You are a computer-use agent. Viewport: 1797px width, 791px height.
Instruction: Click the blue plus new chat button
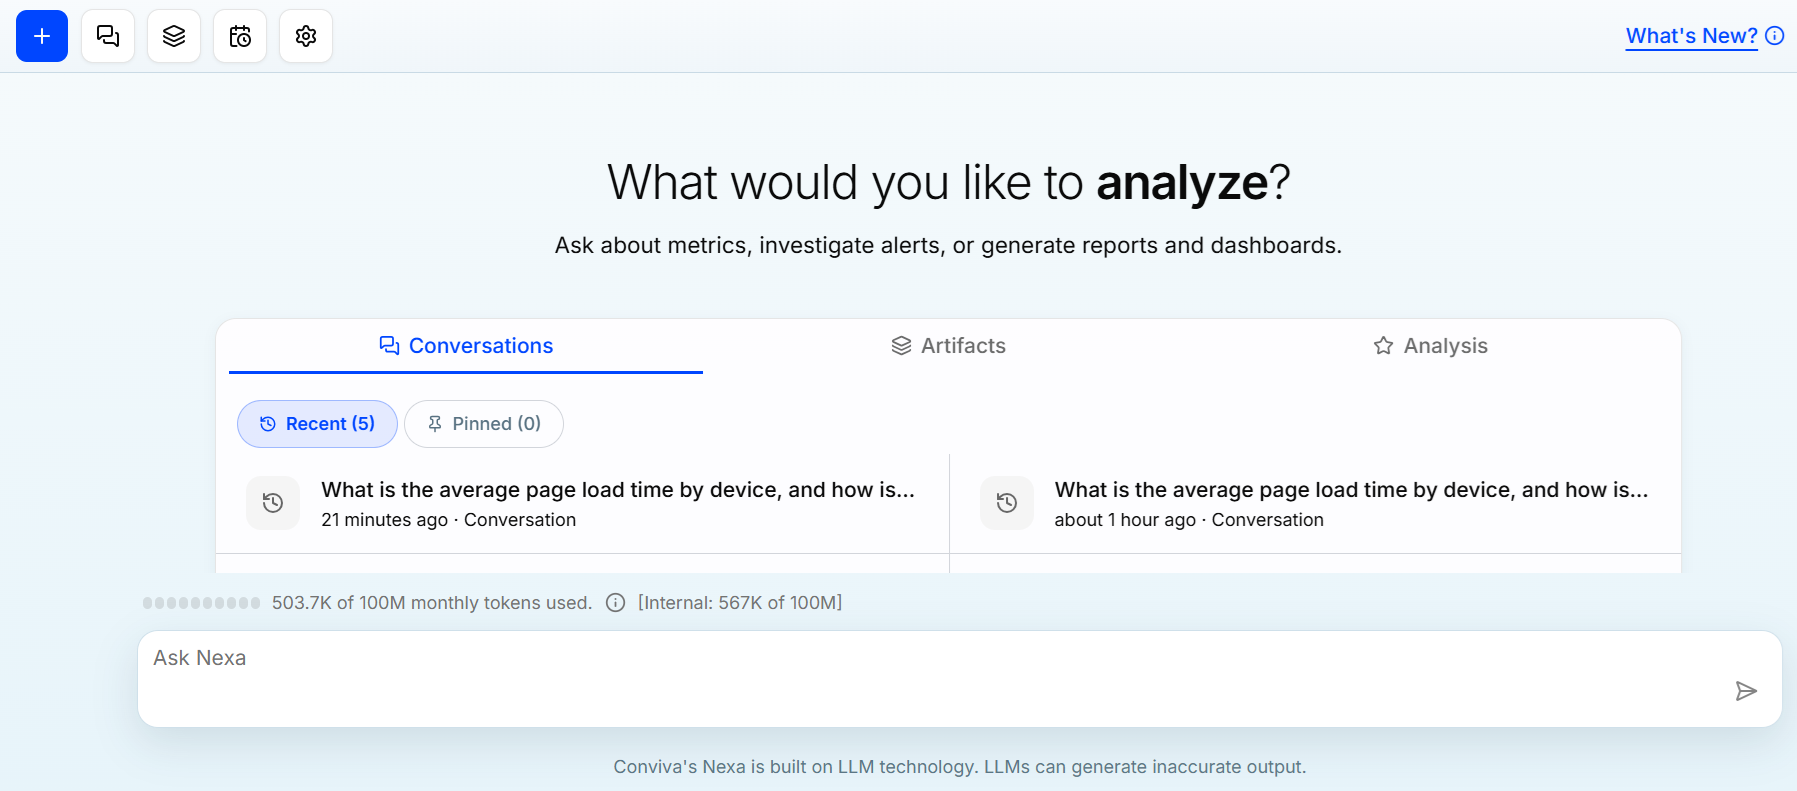click(x=42, y=36)
